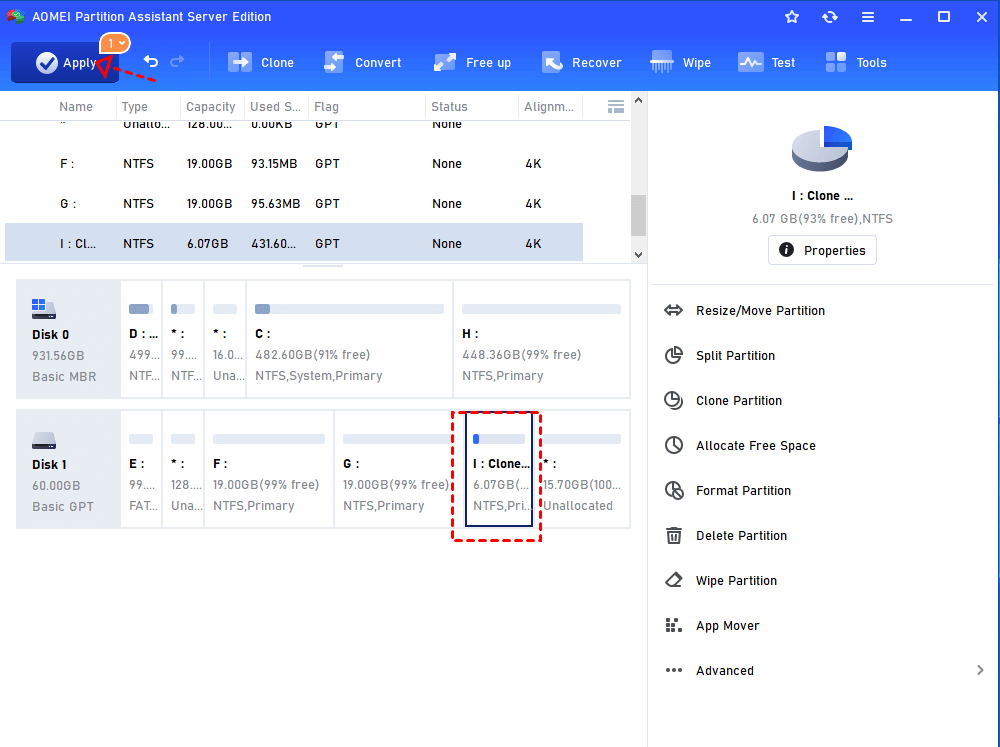Open the Test menu
This screenshot has height=747, width=1000.
coord(767,63)
